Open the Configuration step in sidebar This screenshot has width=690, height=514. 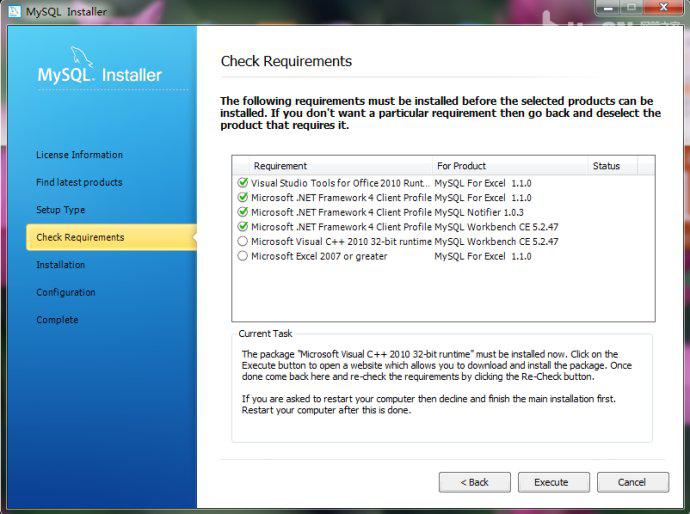66,293
